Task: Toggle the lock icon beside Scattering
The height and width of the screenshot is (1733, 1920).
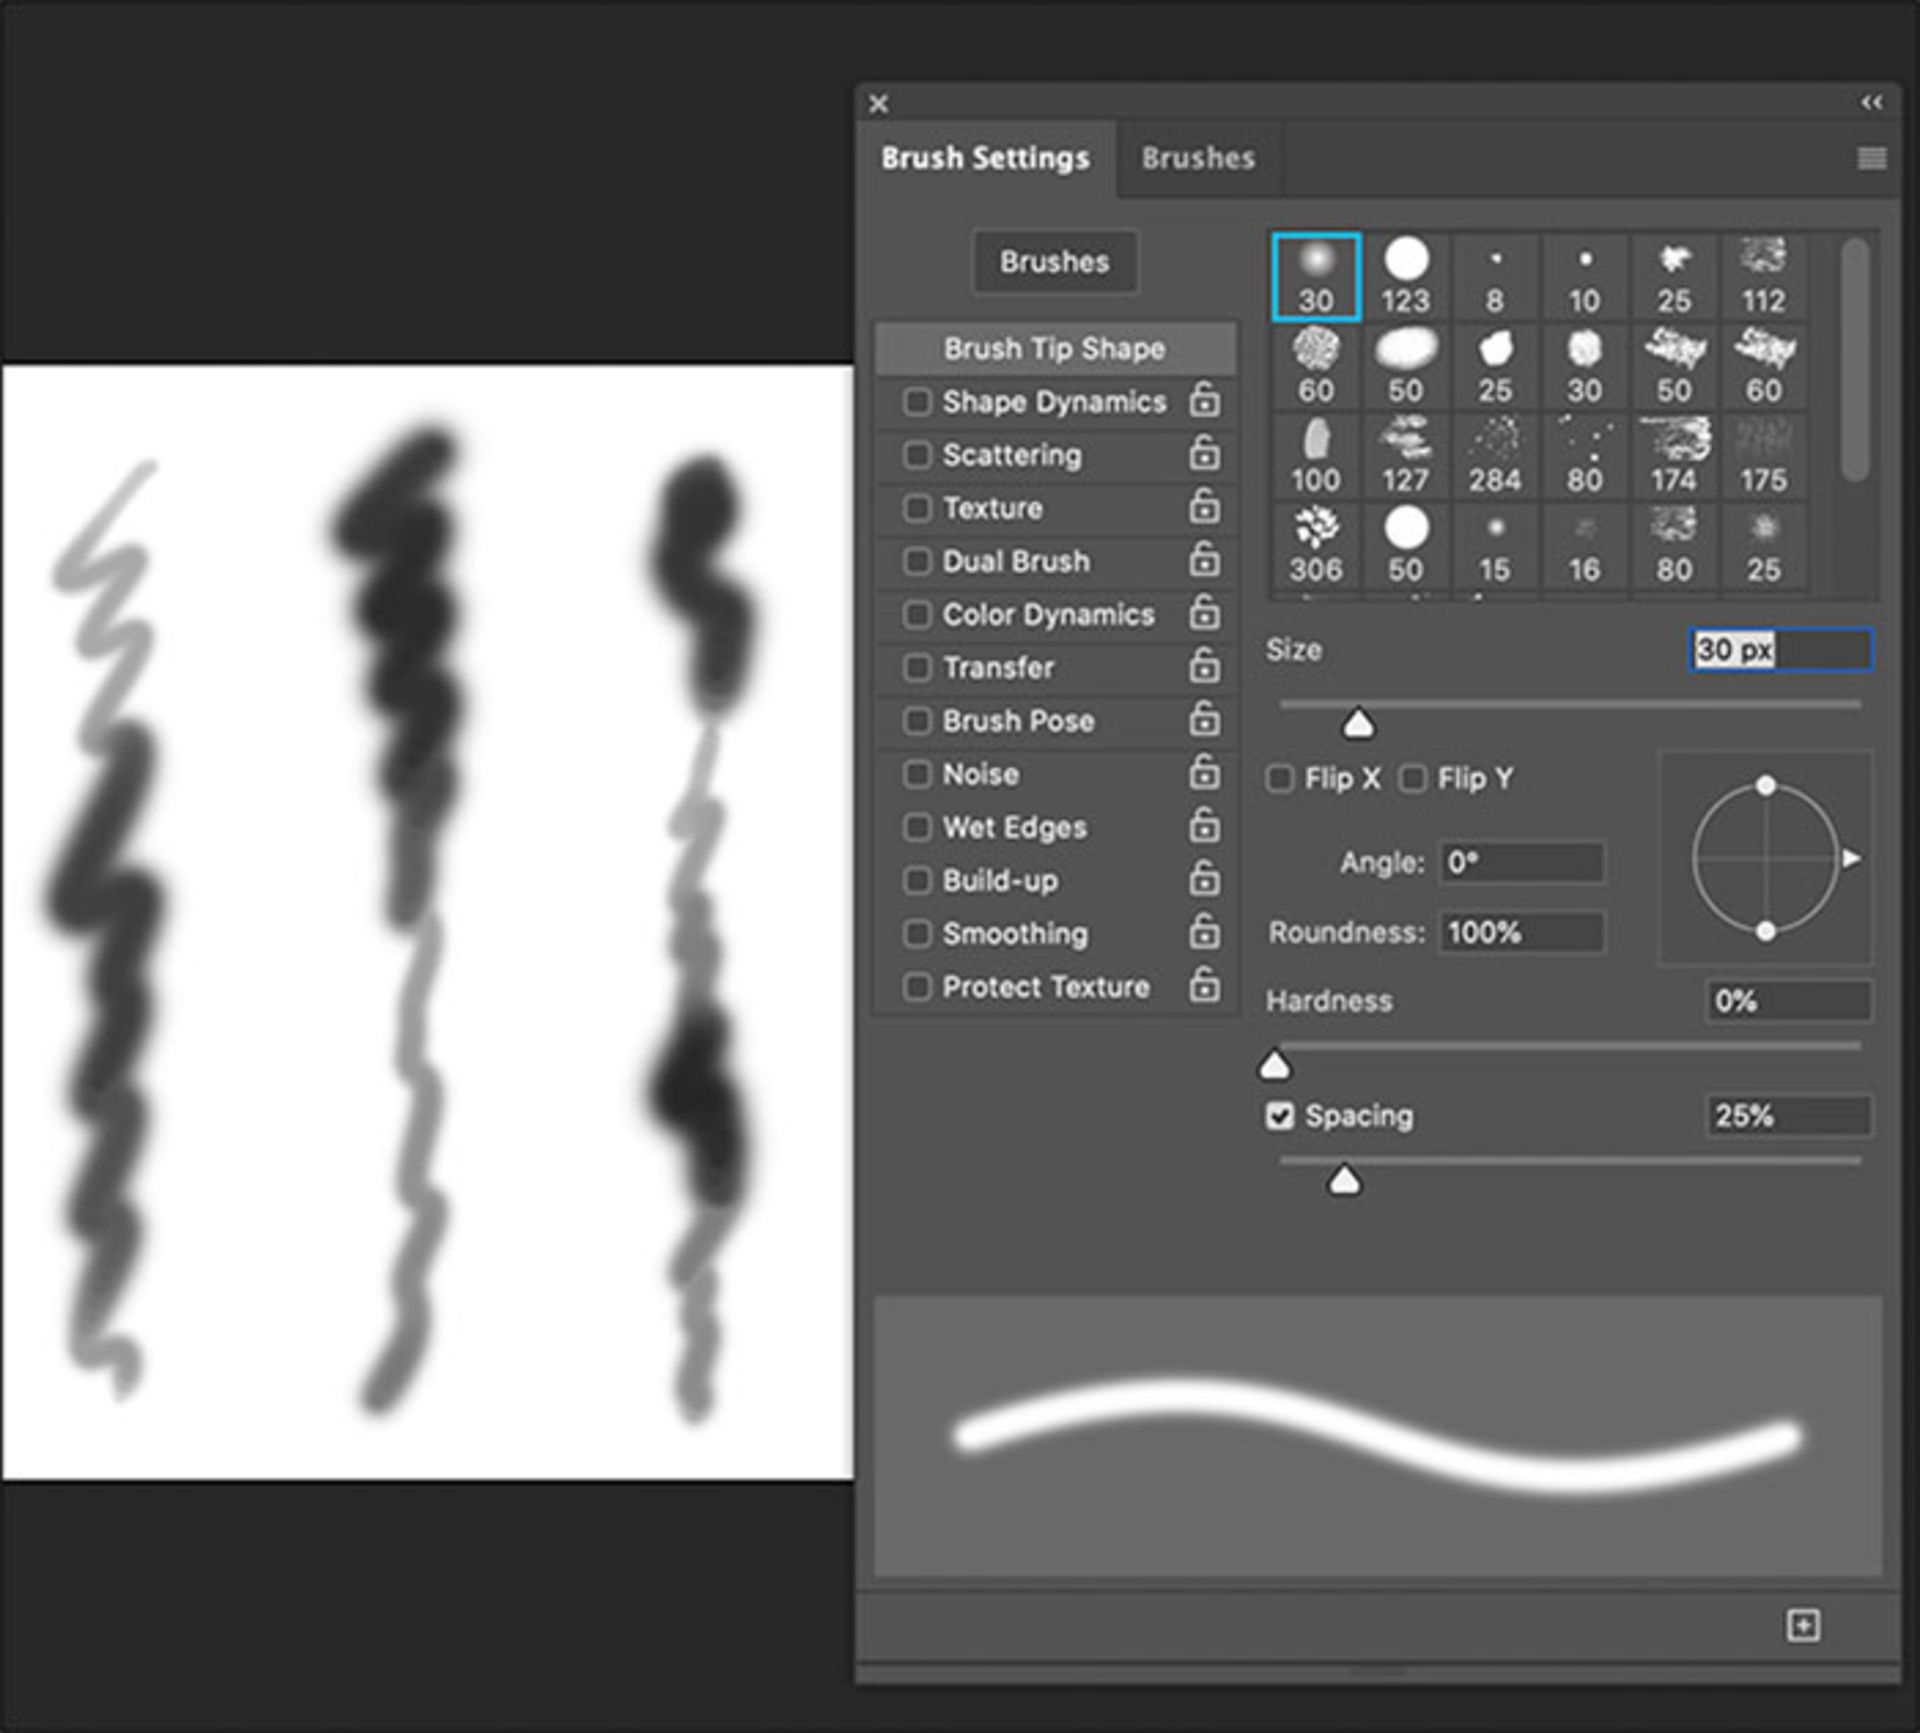Action: (x=1204, y=454)
